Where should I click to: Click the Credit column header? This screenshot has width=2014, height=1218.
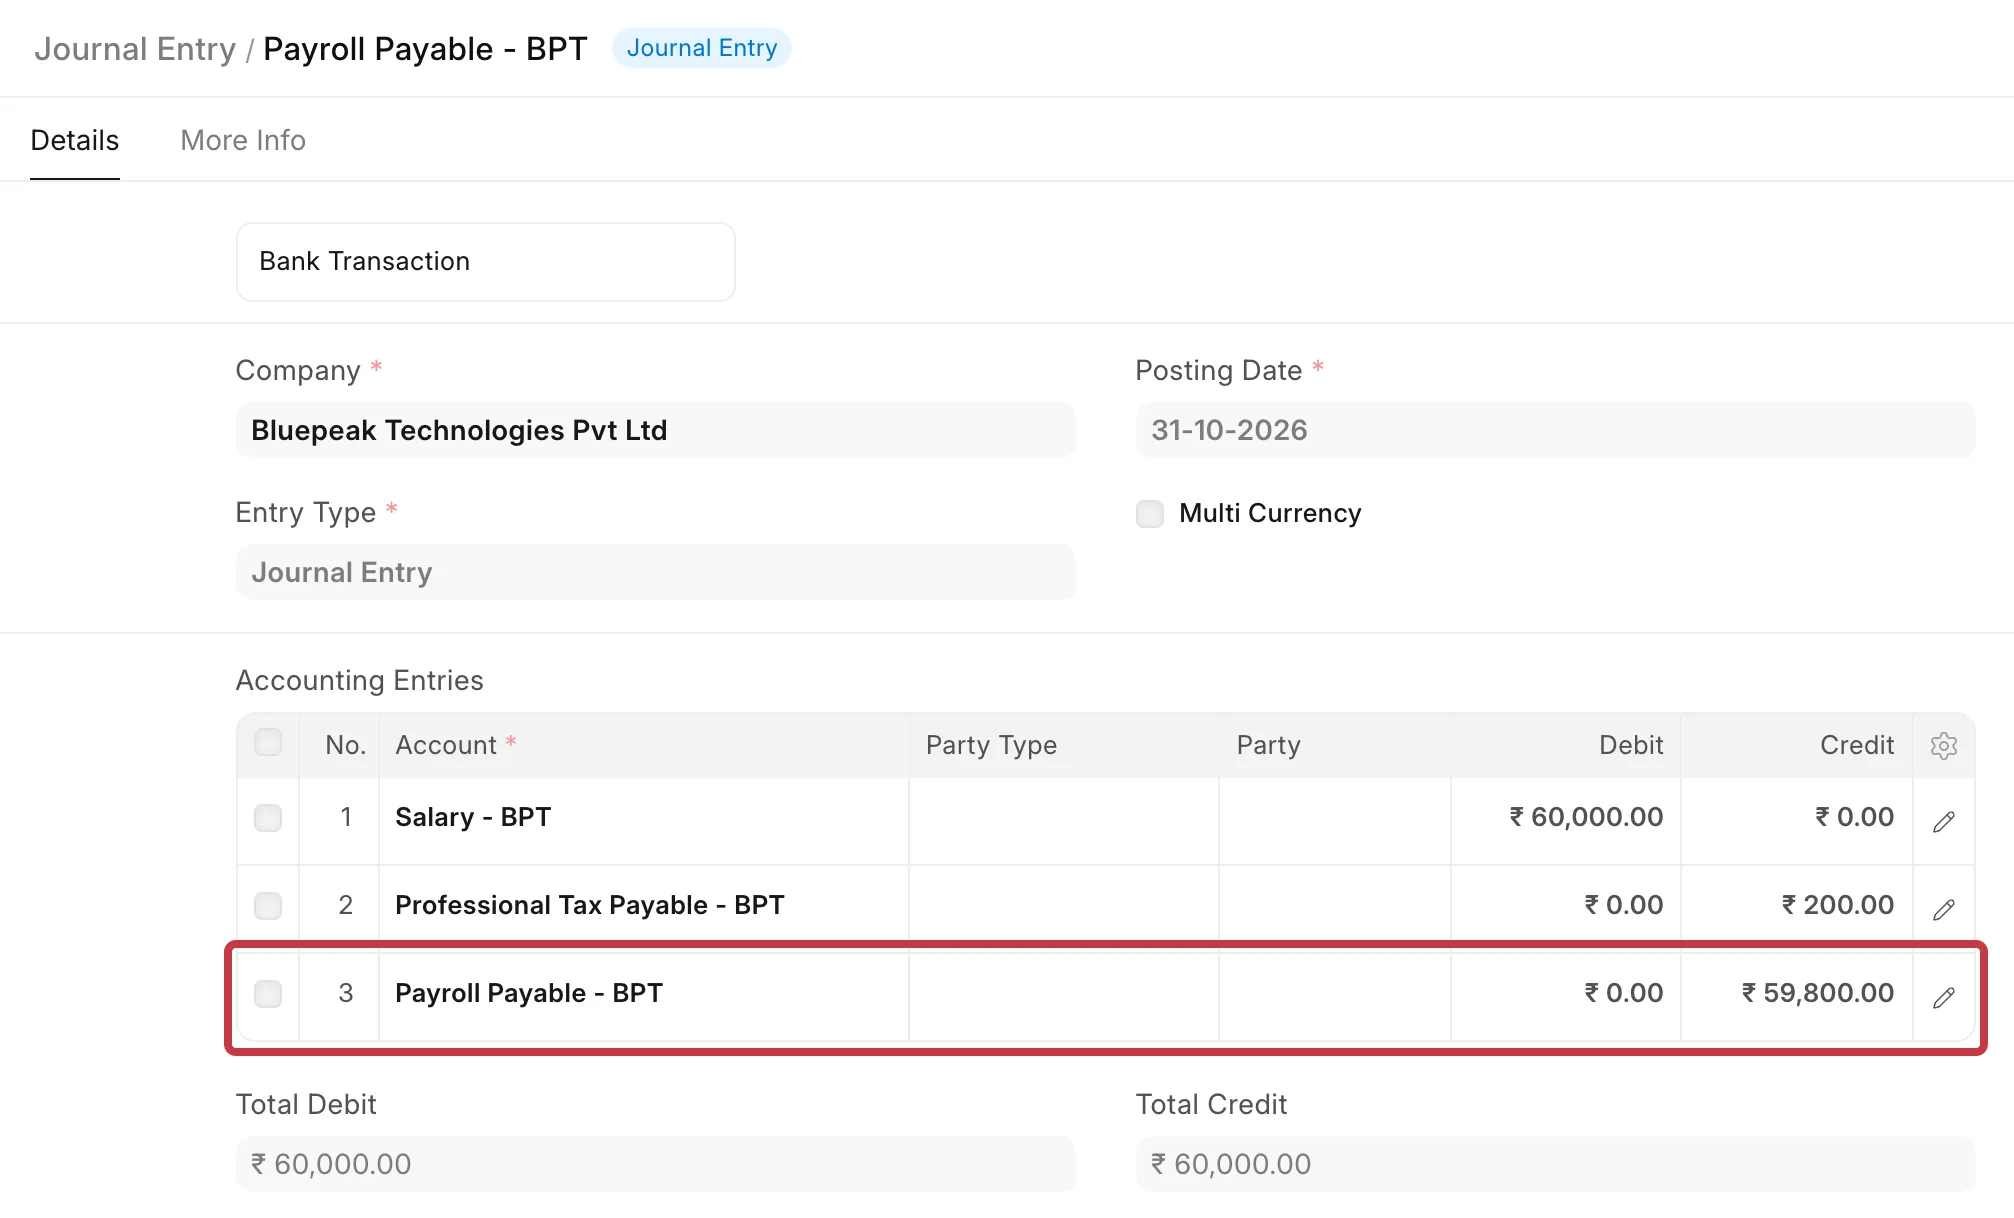[1797, 745]
